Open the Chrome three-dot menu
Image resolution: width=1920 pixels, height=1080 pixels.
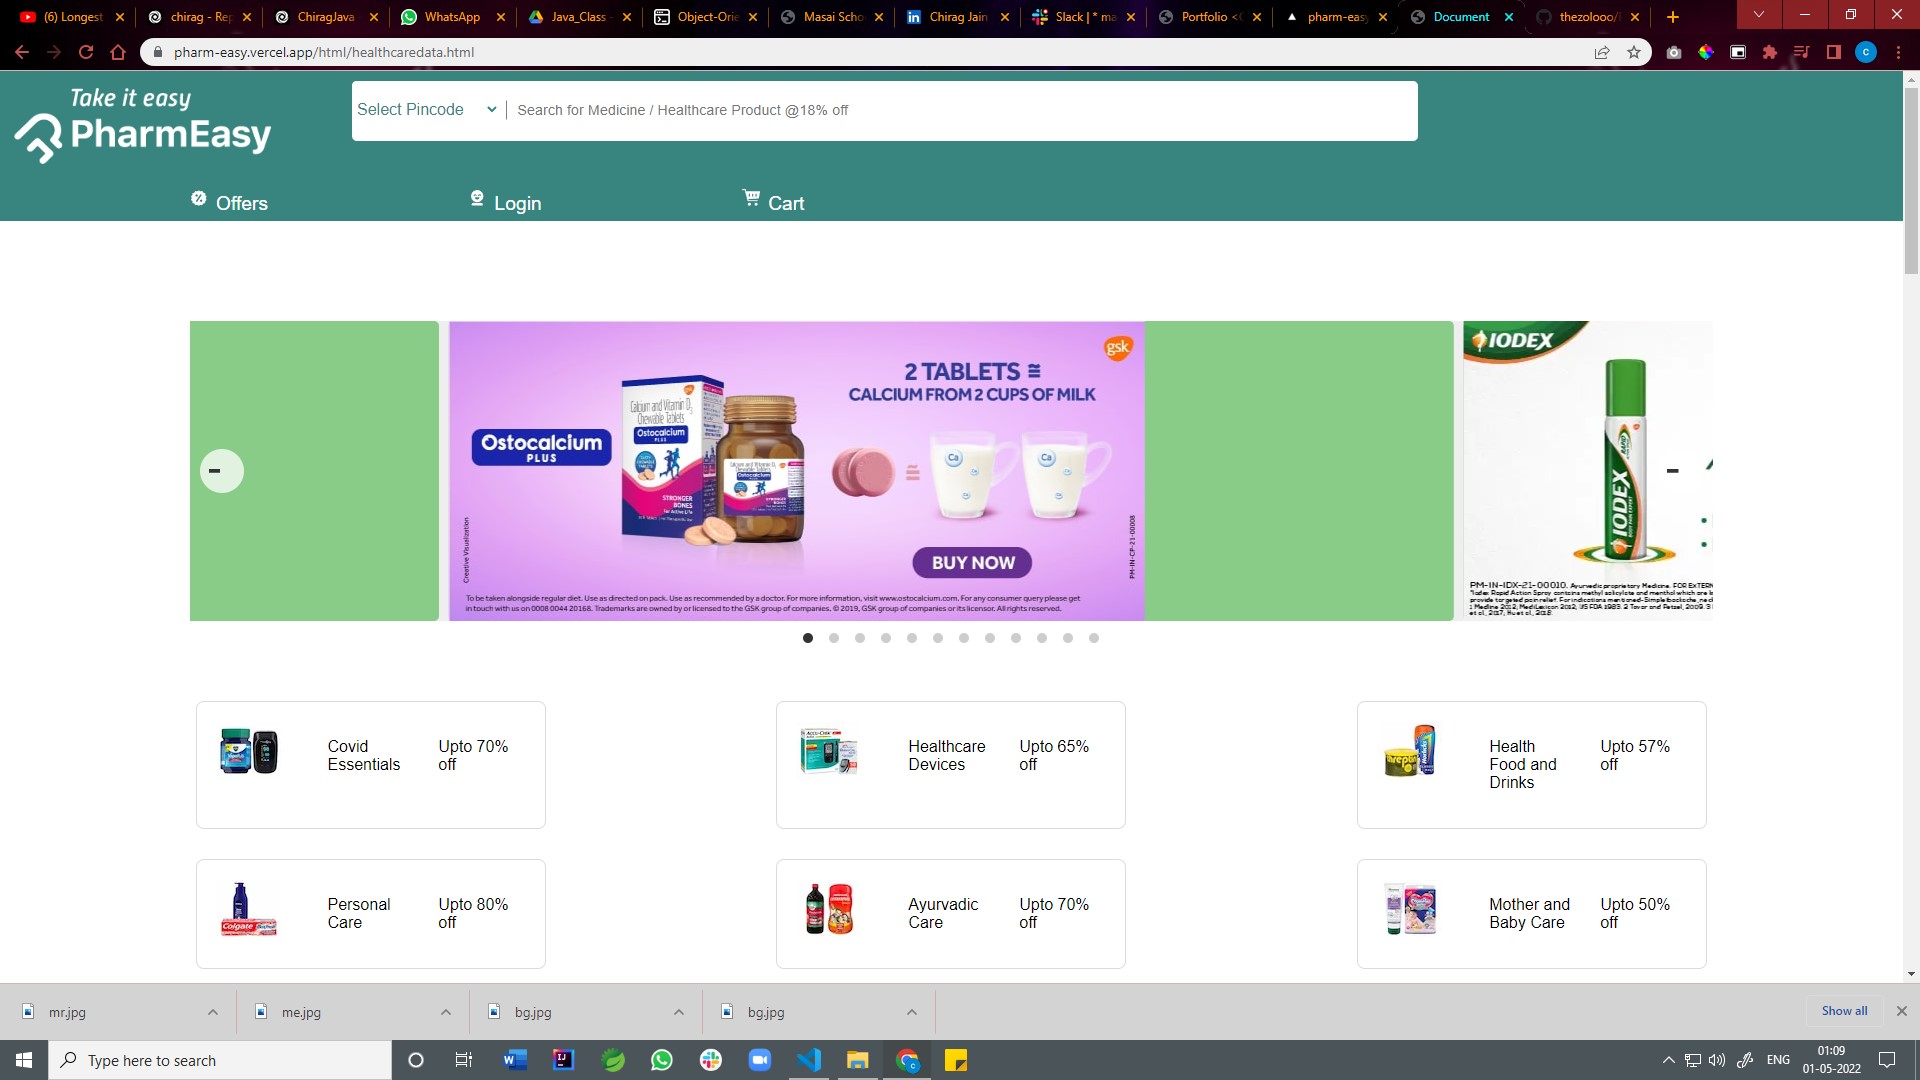click(1898, 52)
